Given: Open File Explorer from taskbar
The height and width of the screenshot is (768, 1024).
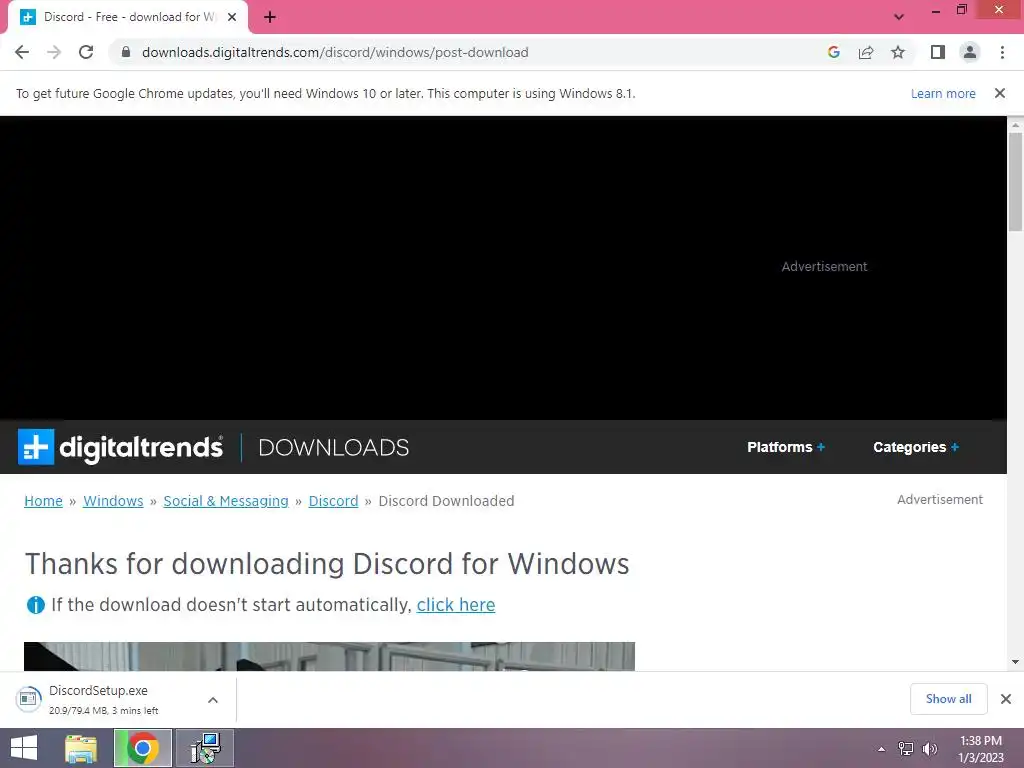Looking at the screenshot, I should click(81, 748).
